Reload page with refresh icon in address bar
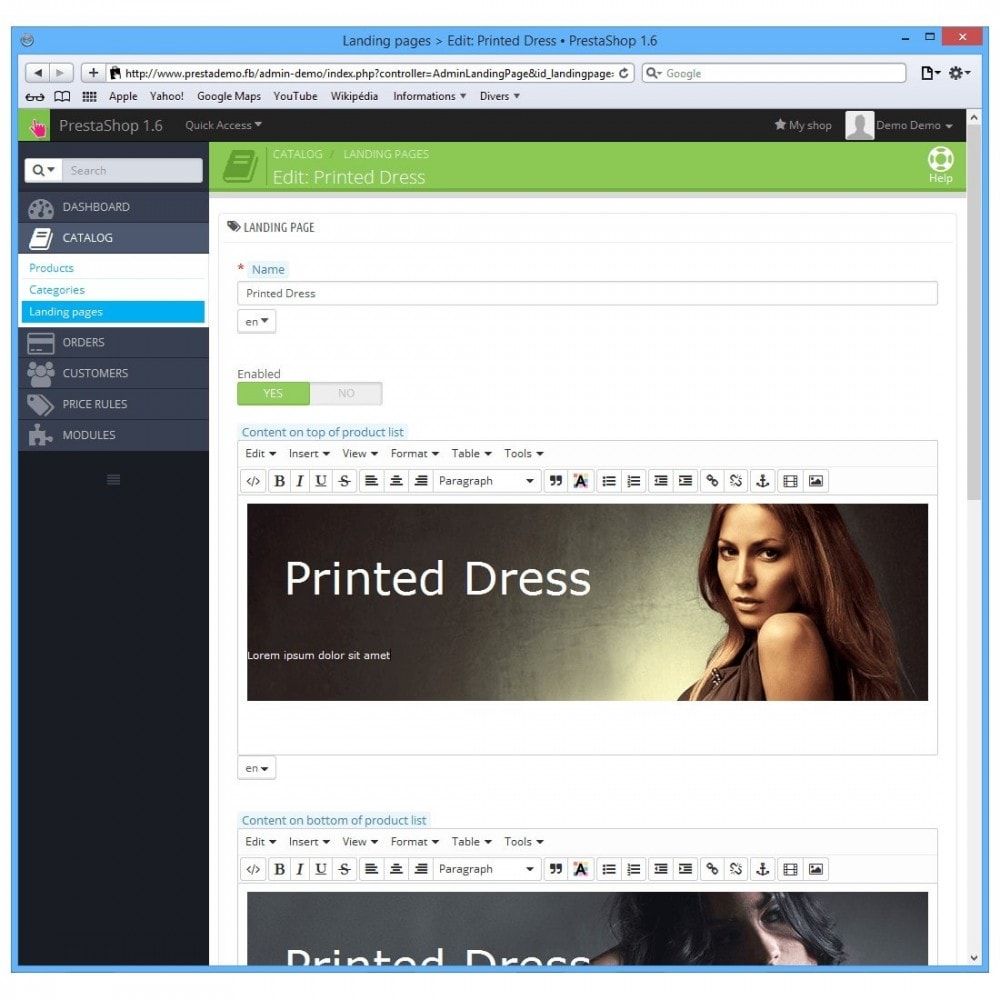1000x1000 pixels. (x=624, y=73)
